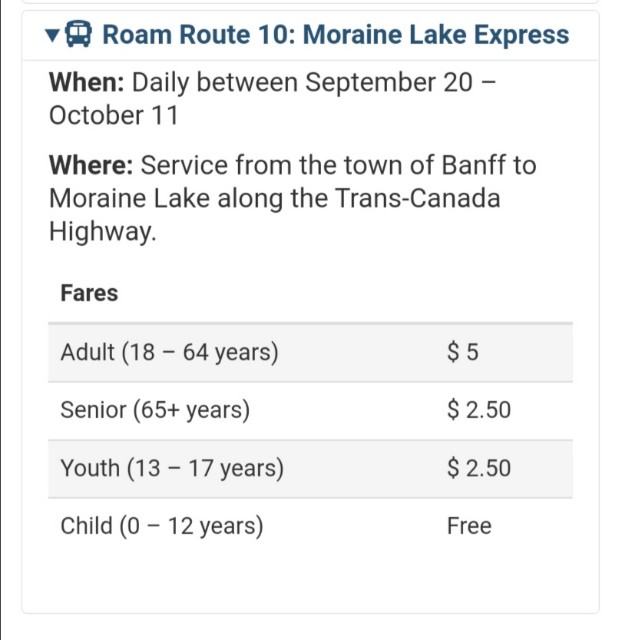
Task: Click the bus icon beside Roam Route 10
Action: [x=79, y=34]
